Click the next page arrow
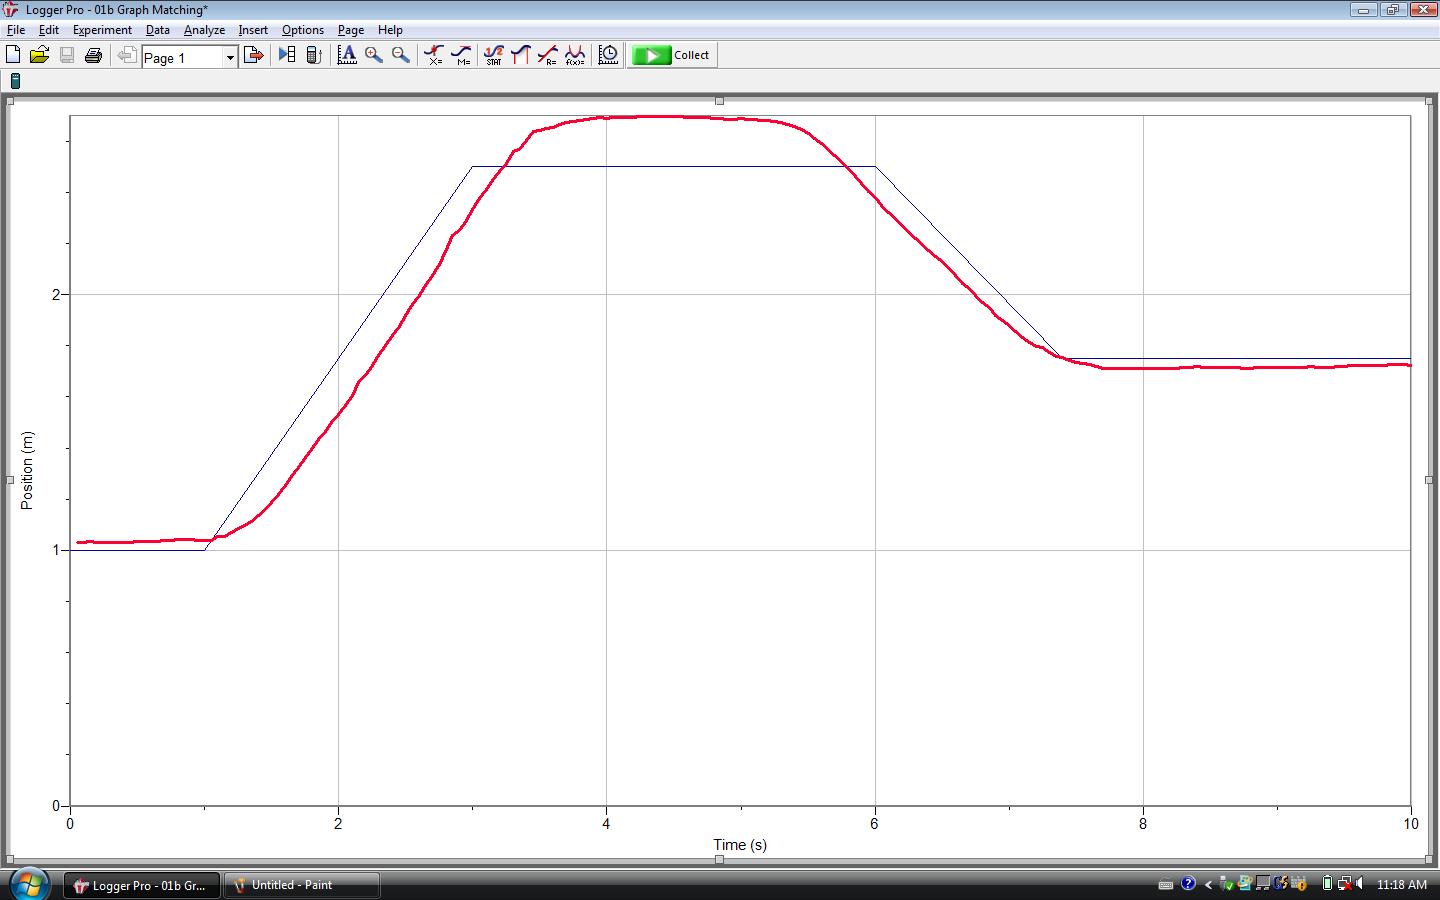The width and height of the screenshot is (1440, 900). (x=253, y=55)
